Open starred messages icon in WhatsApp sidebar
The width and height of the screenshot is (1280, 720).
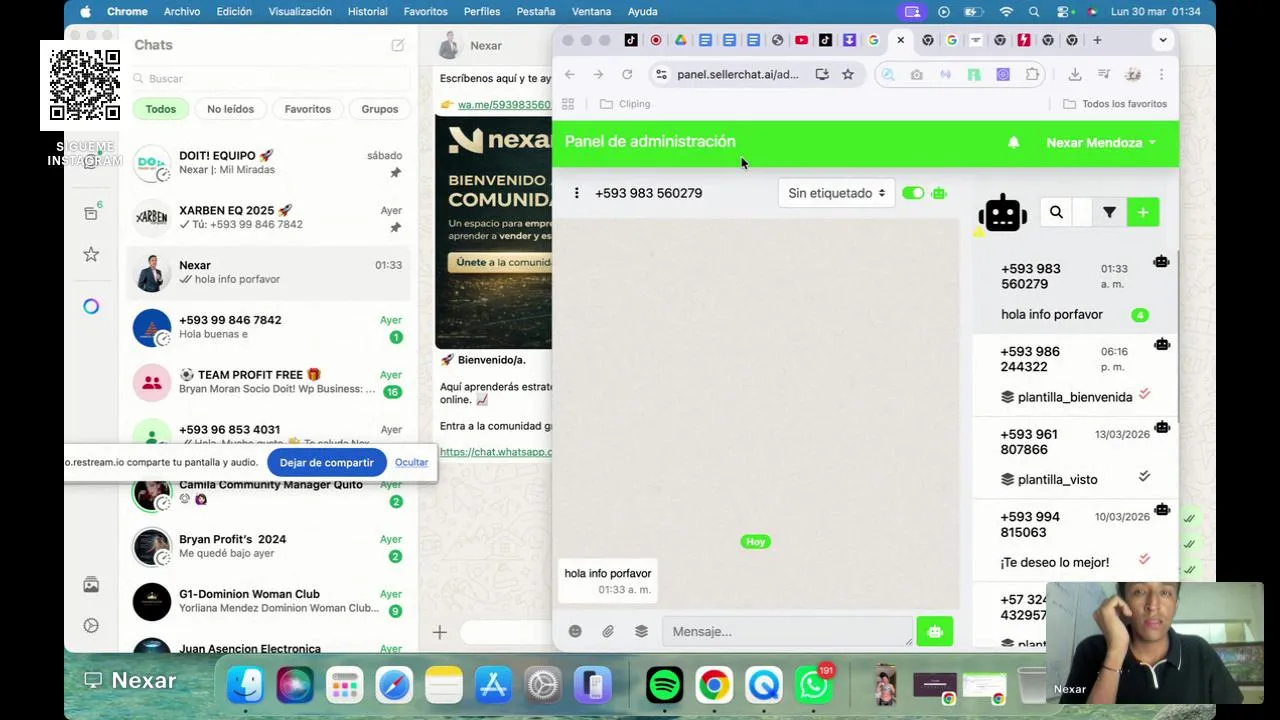pos(91,254)
